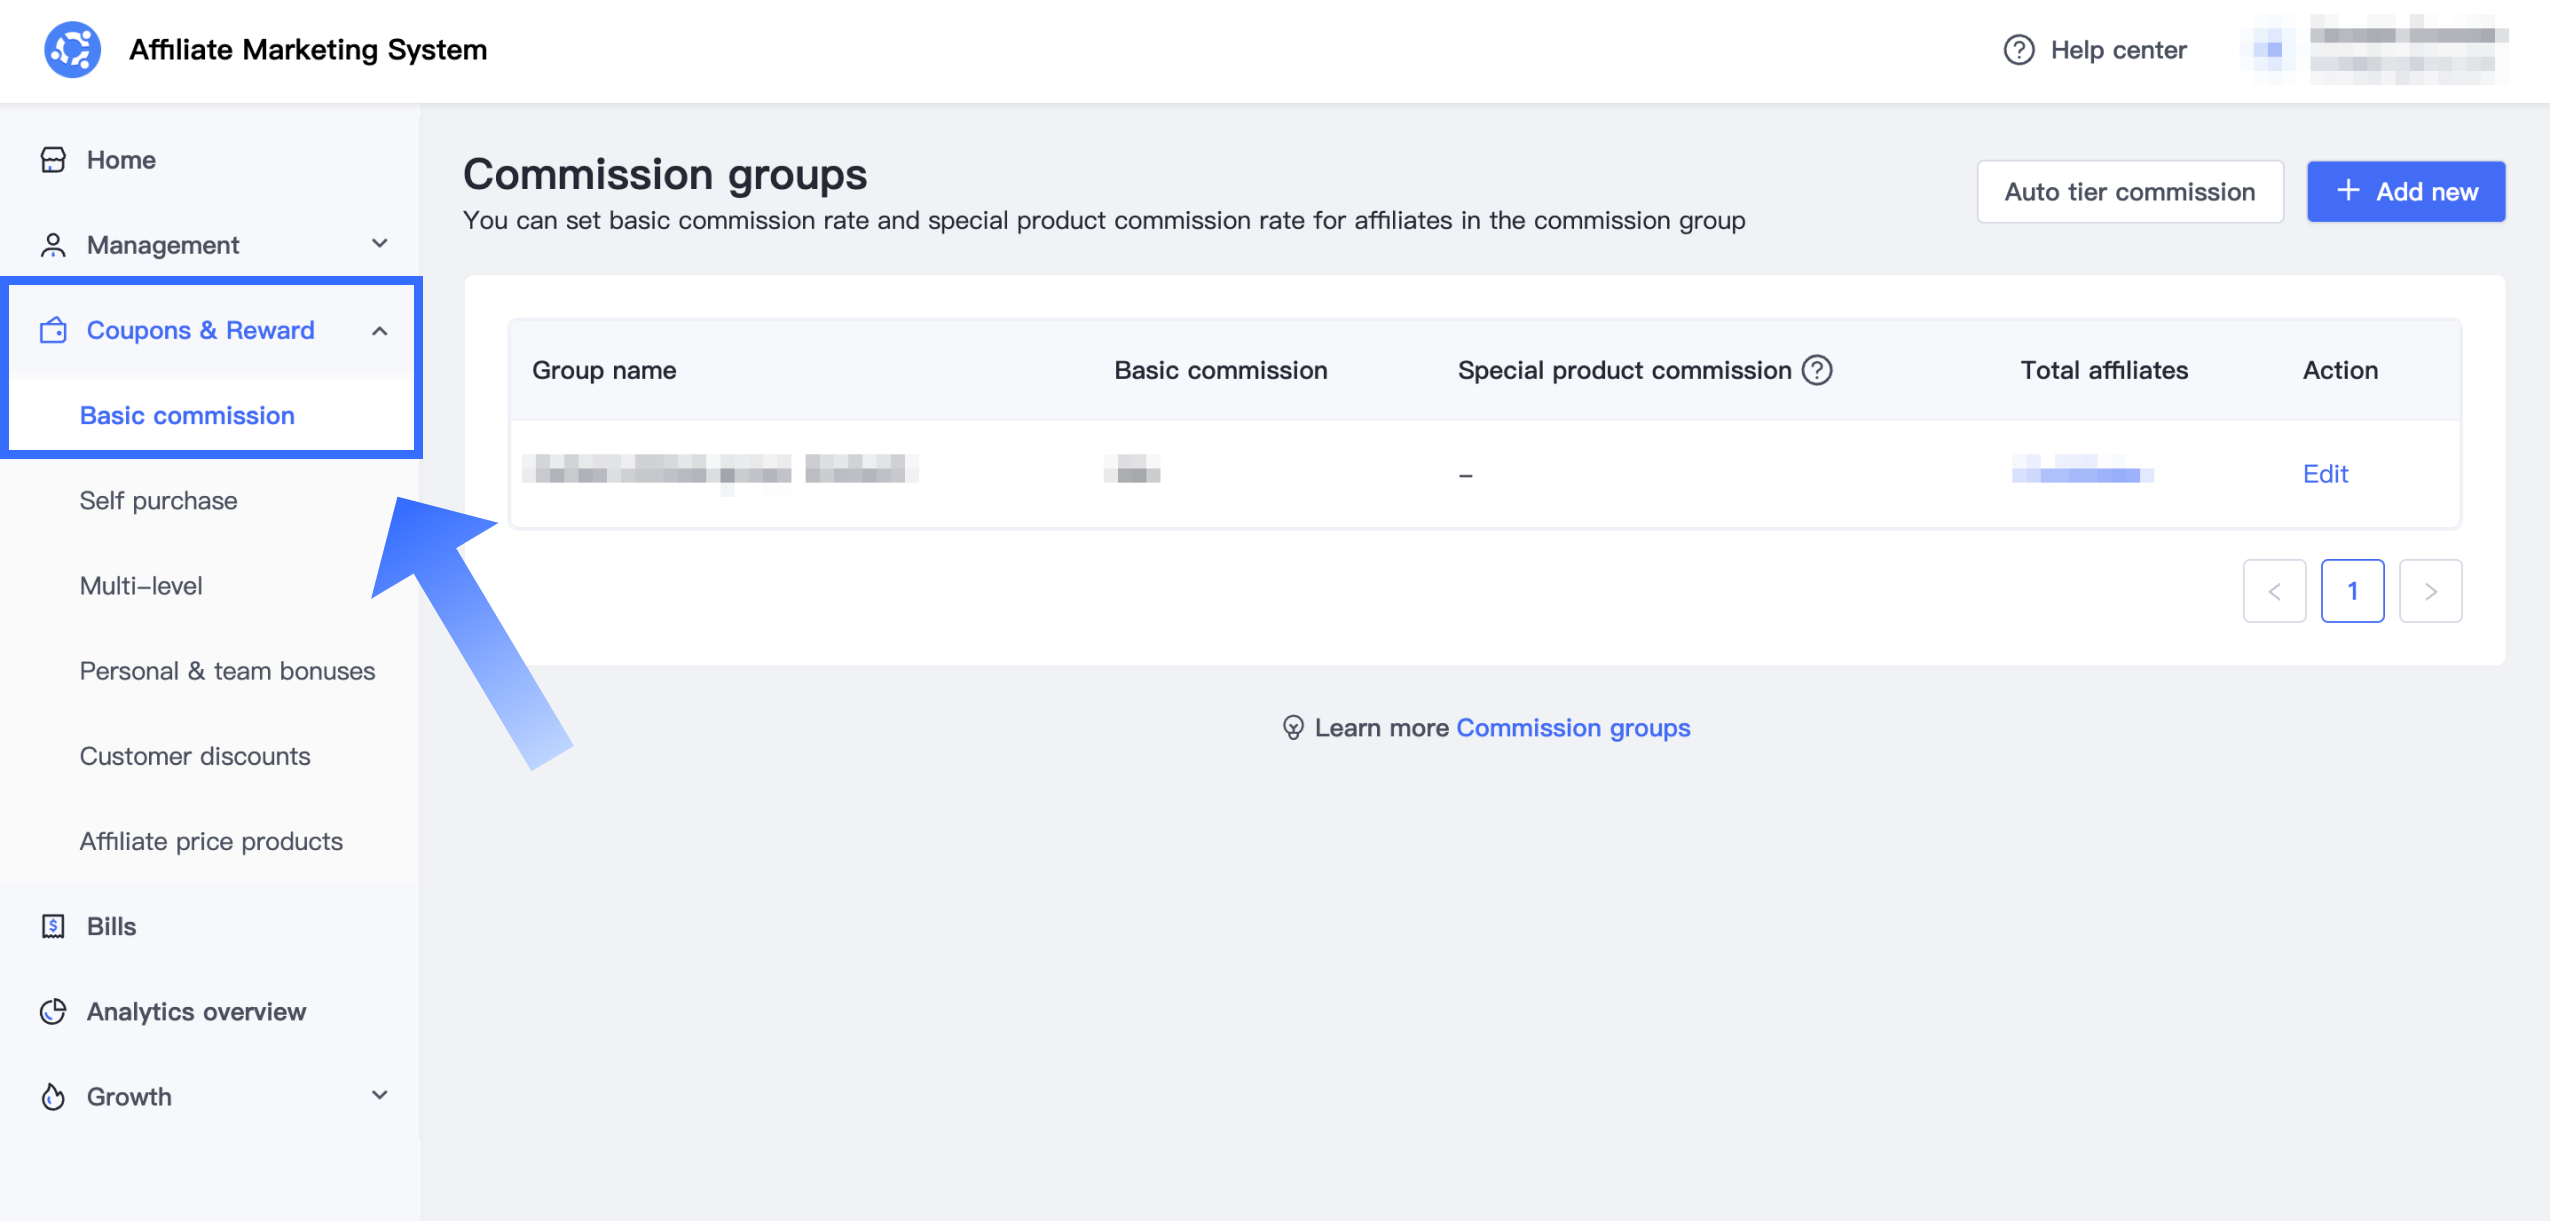The height and width of the screenshot is (1221, 2550).
Task: Click the Growth flame icon in the sidebar
Action: [x=53, y=1097]
